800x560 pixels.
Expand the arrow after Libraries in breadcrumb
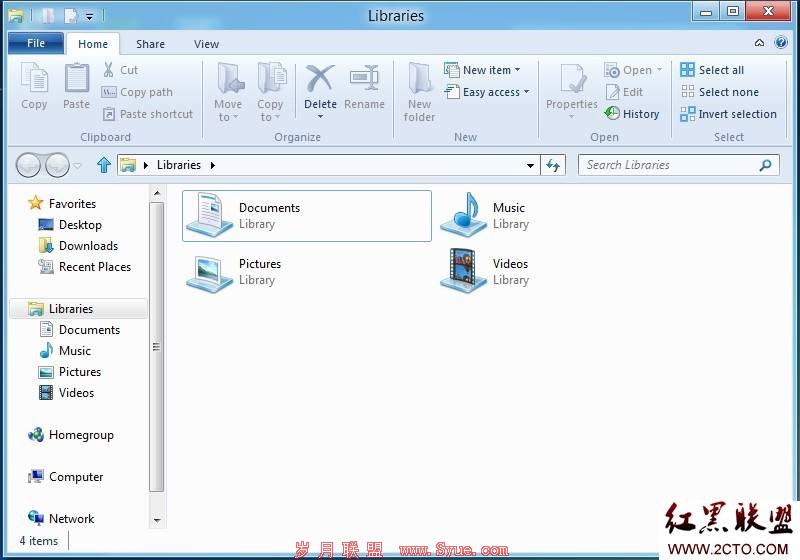[x=213, y=165]
